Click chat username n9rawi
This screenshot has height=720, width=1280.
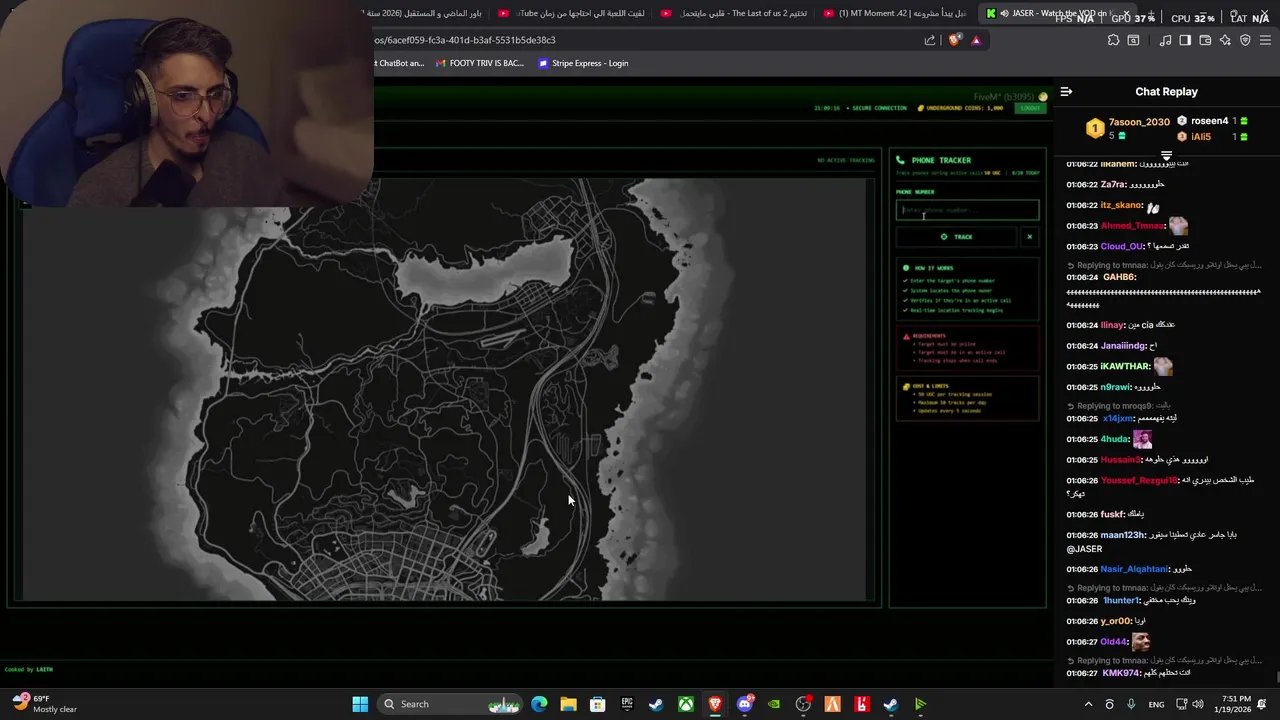click(x=1115, y=387)
